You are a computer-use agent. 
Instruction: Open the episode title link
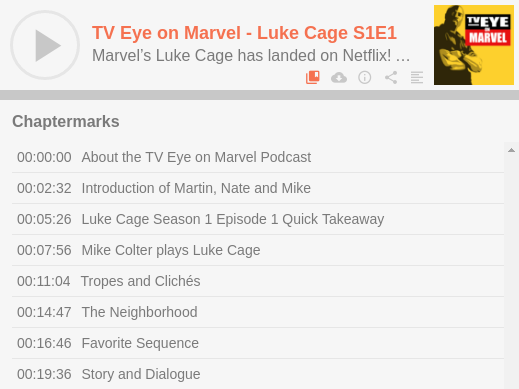click(x=244, y=33)
